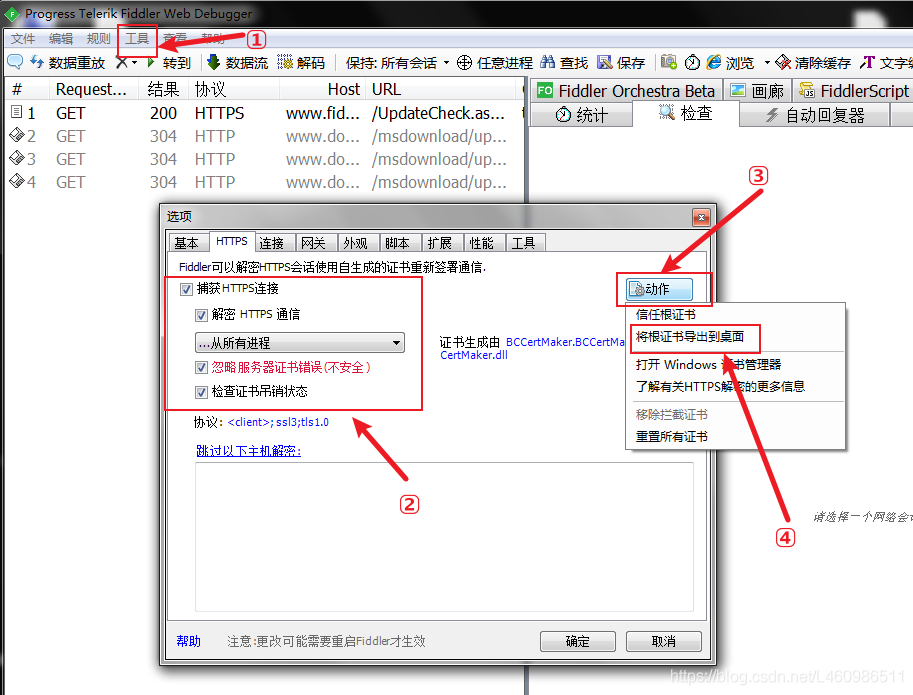The width and height of the screenshot is (913, 695).
Task: Click the 浏览 browser toolbar button
Action: click(730, 62)
